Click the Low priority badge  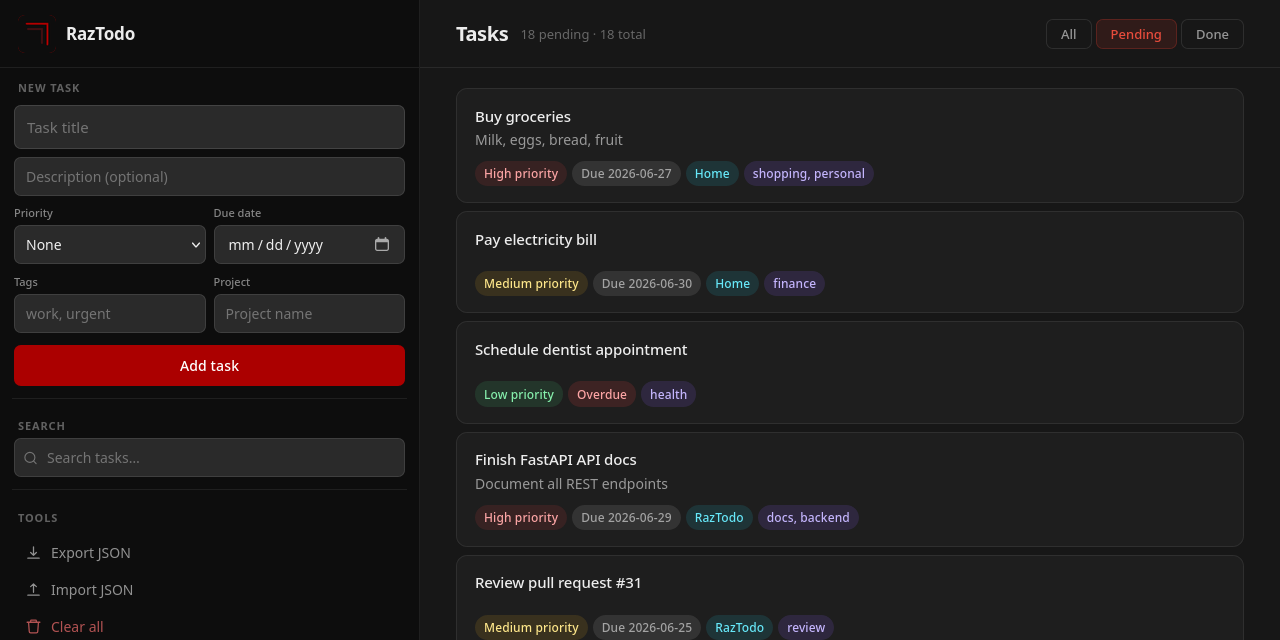click(x=519, y=394)
